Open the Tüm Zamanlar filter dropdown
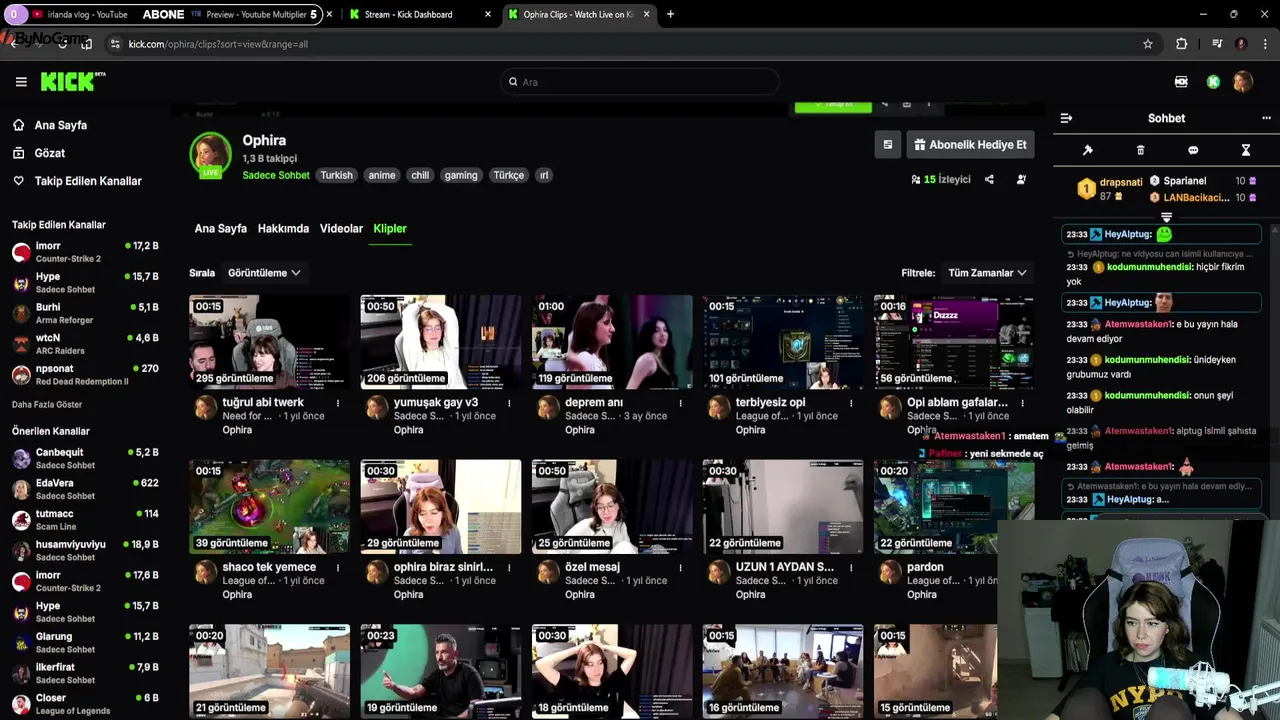 click(987, 273)
